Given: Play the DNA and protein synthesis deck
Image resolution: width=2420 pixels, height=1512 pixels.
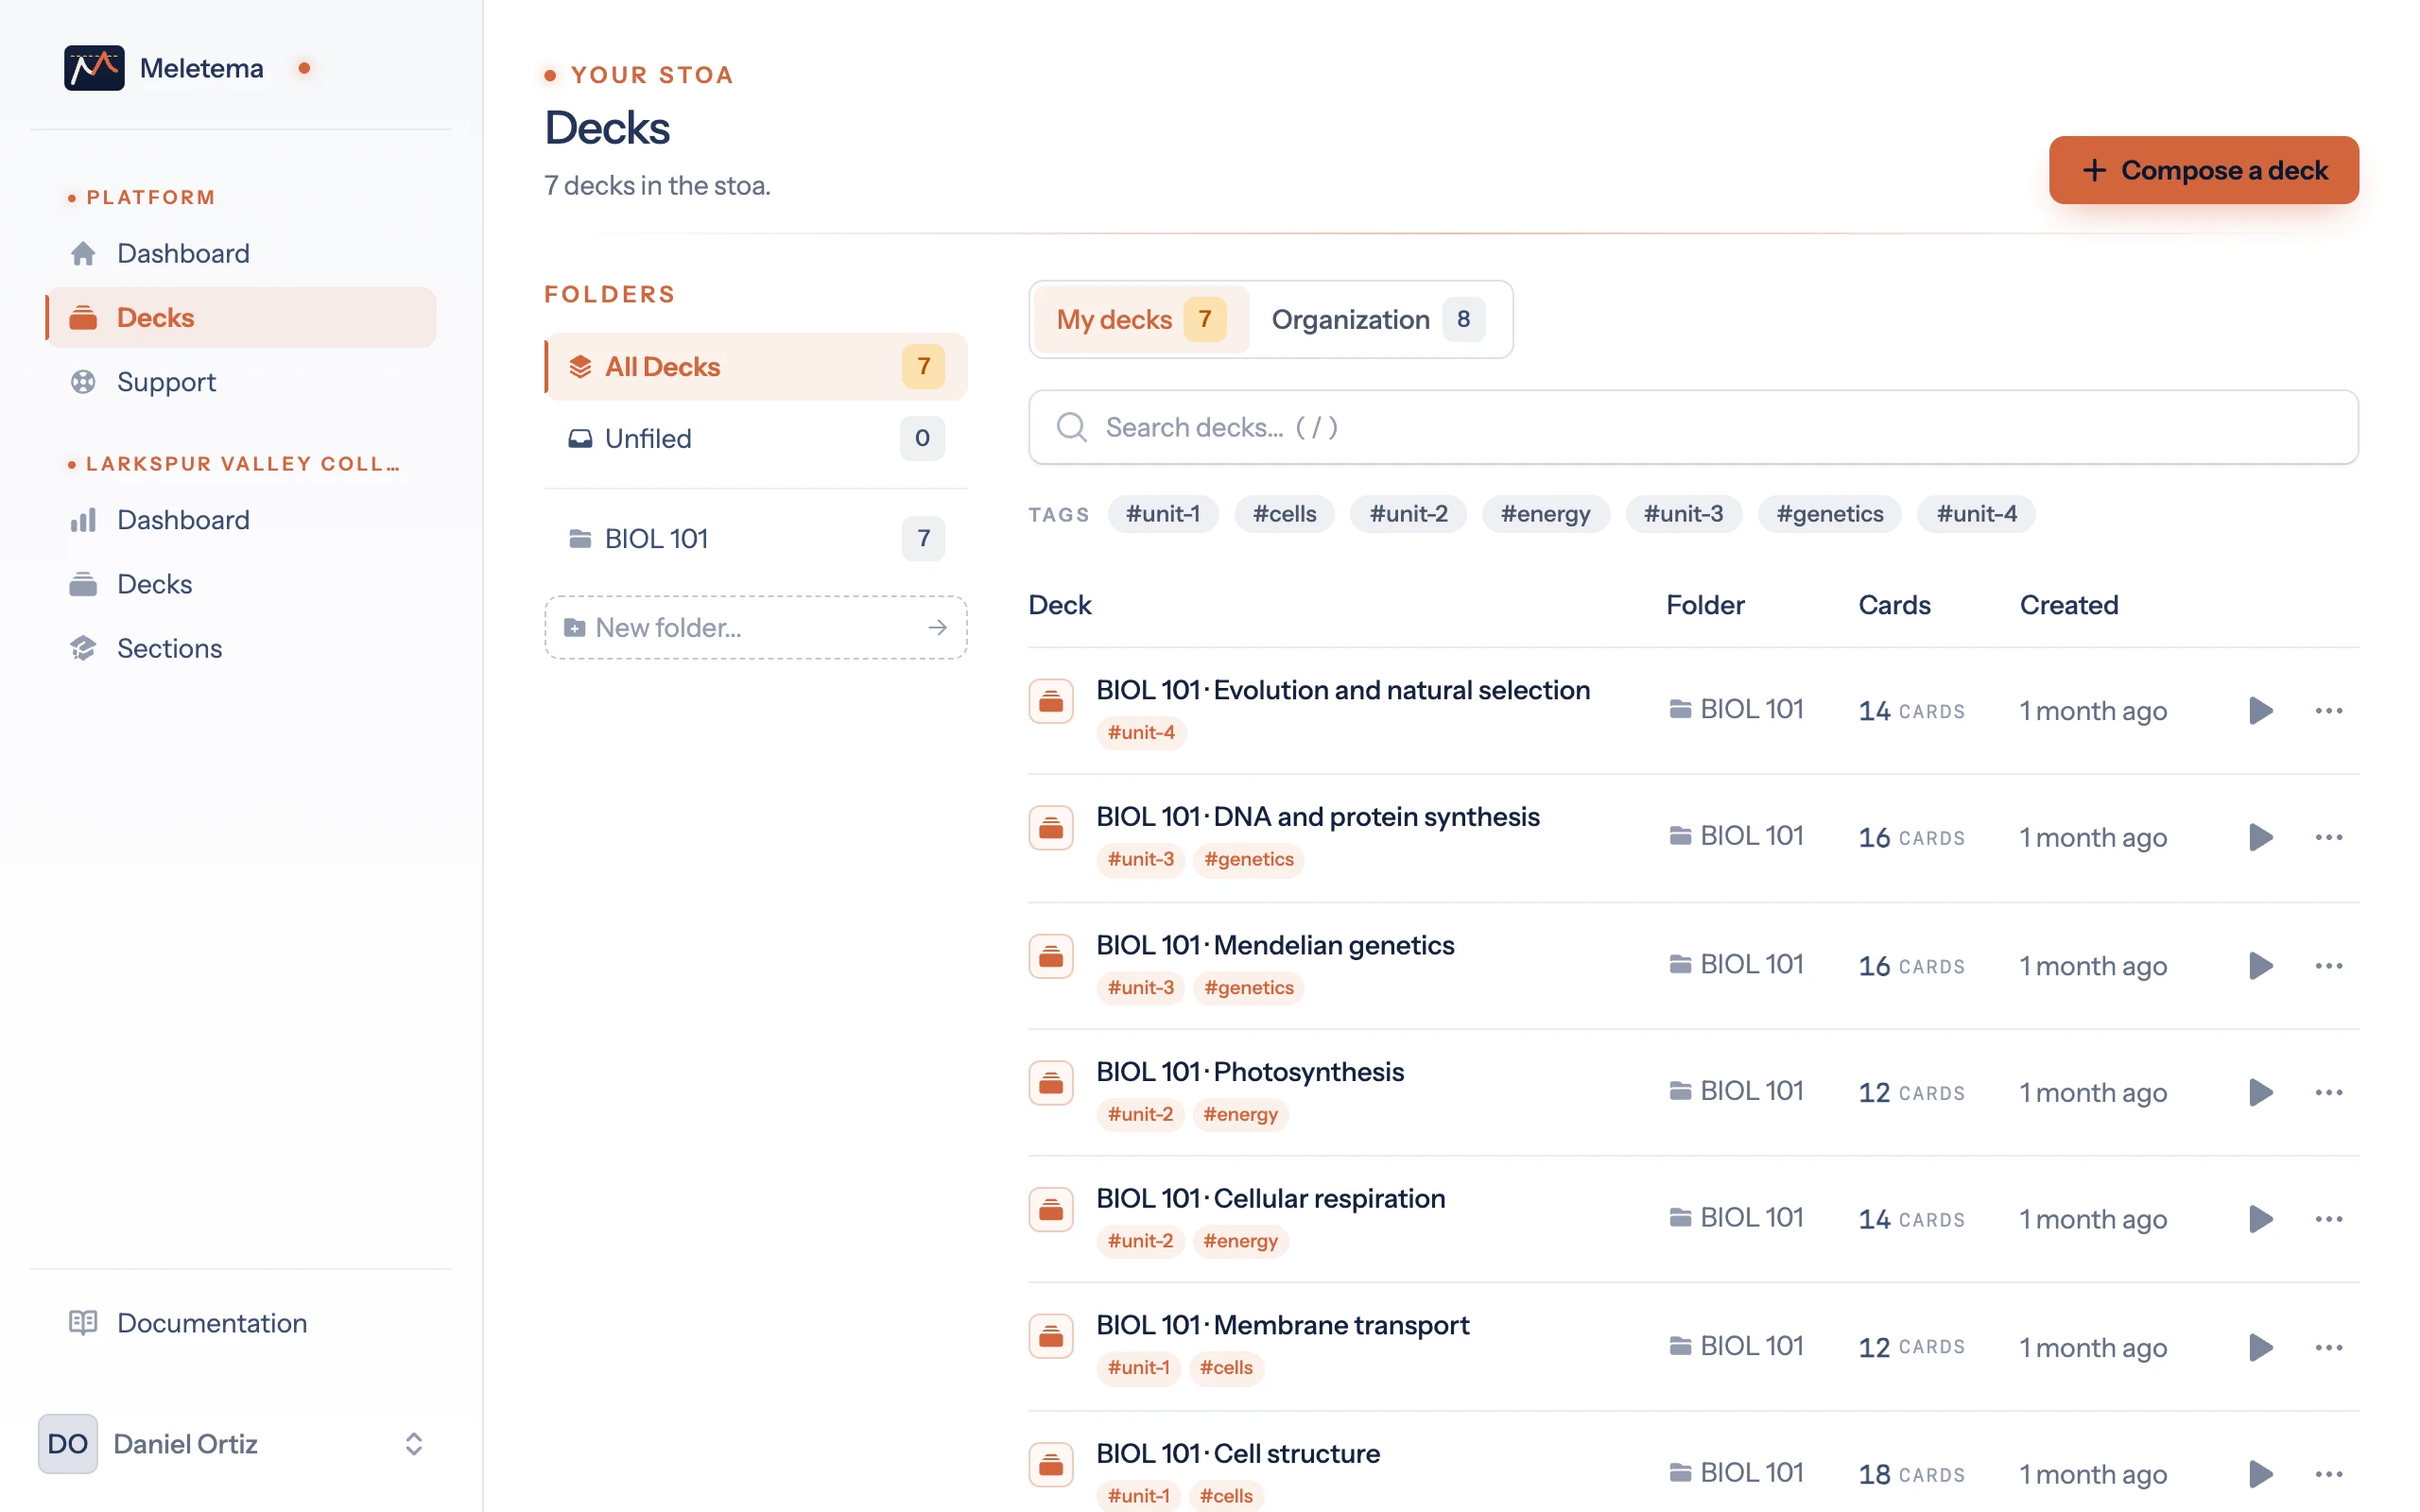Looking at the screenshot, I should point(2260,837).
